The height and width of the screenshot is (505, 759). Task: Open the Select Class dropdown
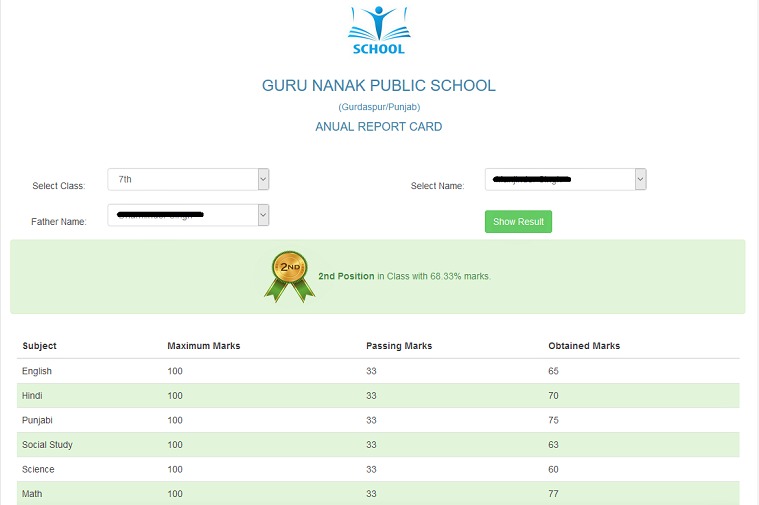188,179
